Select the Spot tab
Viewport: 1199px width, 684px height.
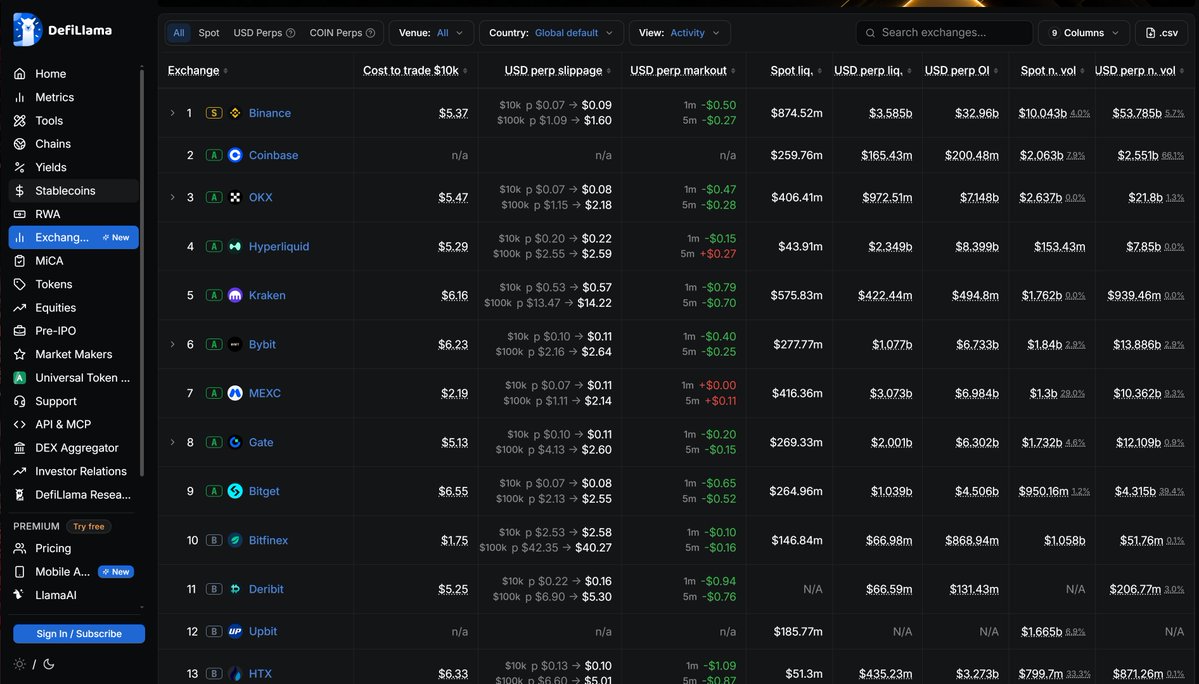click(x=209, y=33)
